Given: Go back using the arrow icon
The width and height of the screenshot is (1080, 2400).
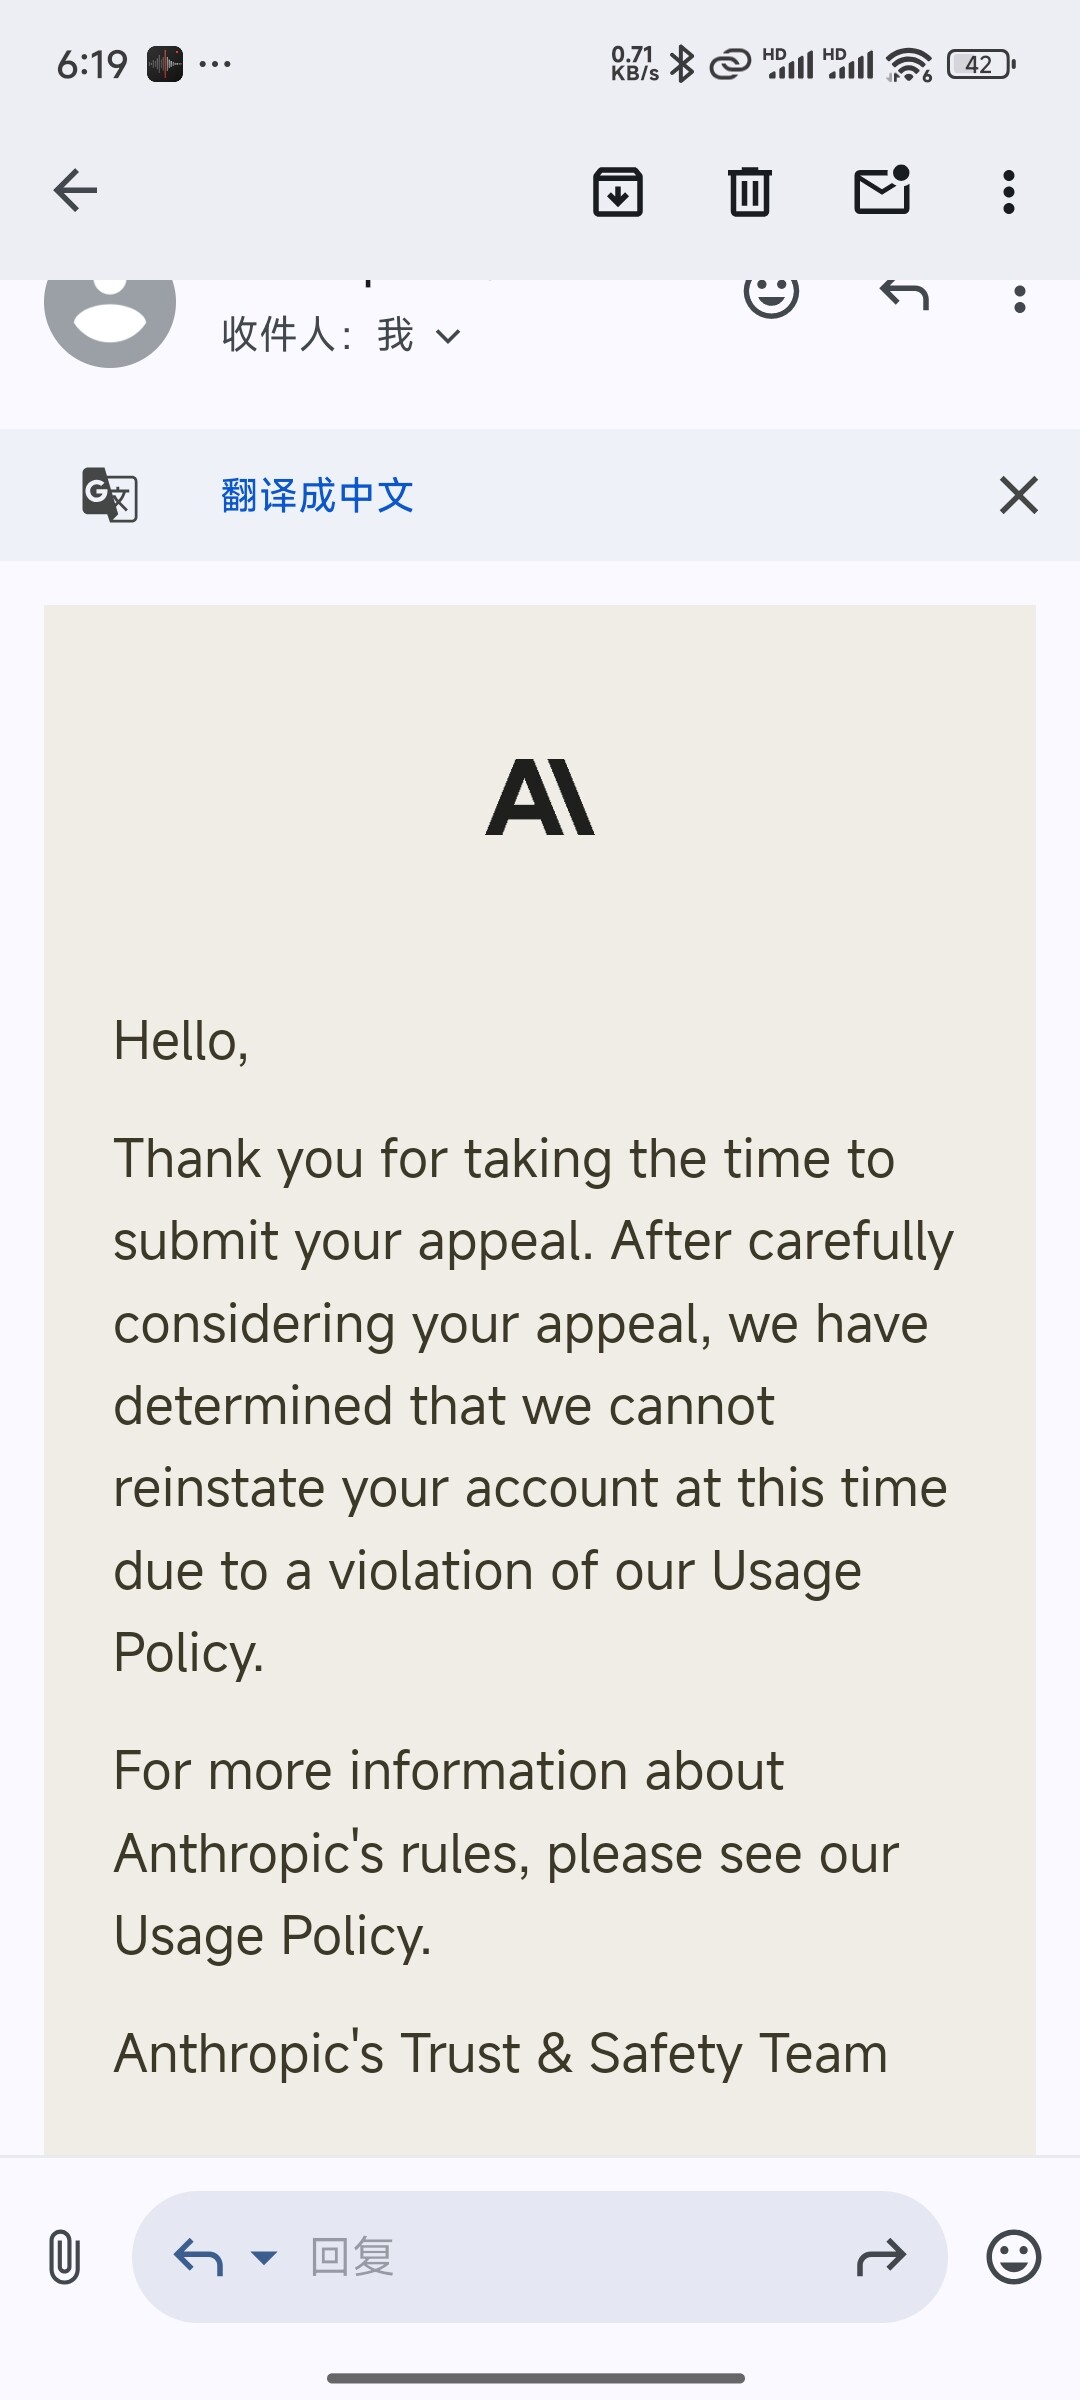Looking at the screenshot, I should click(75, 190).
